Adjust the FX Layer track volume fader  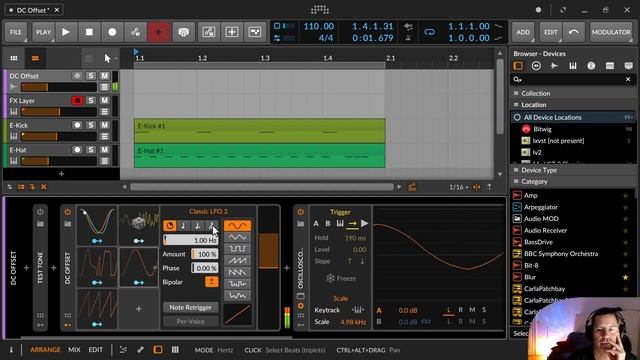59,112
